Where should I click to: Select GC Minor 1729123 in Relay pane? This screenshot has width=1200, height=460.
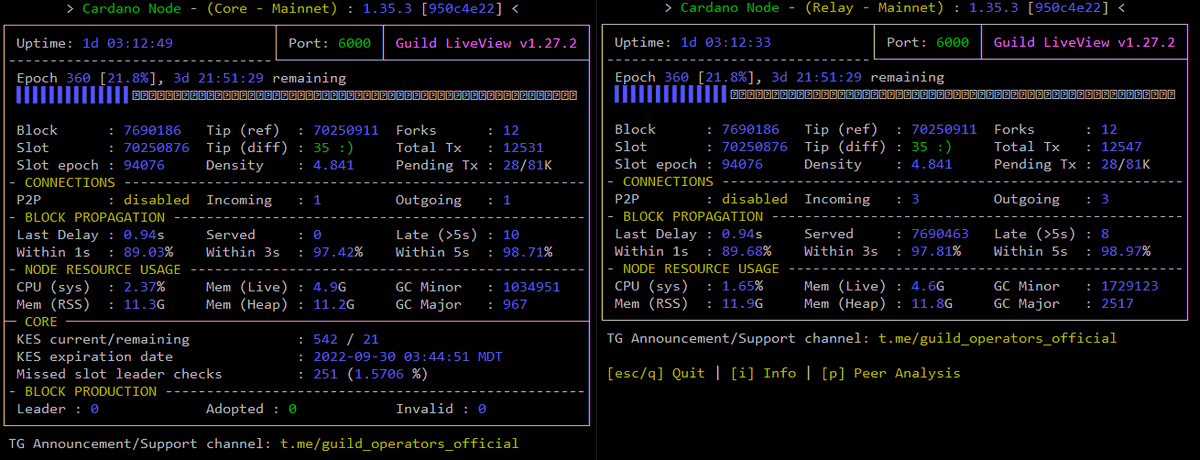point(1130,287)
